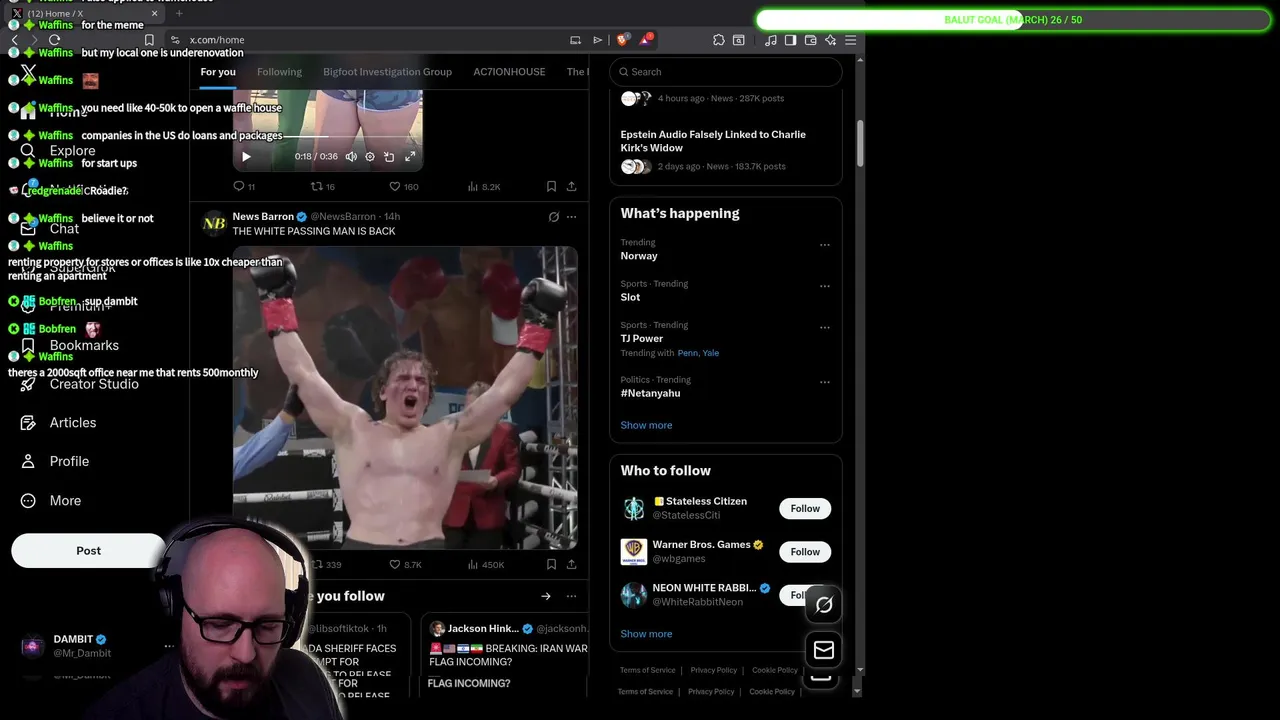Open more options for Slot trend

[825, 285]
